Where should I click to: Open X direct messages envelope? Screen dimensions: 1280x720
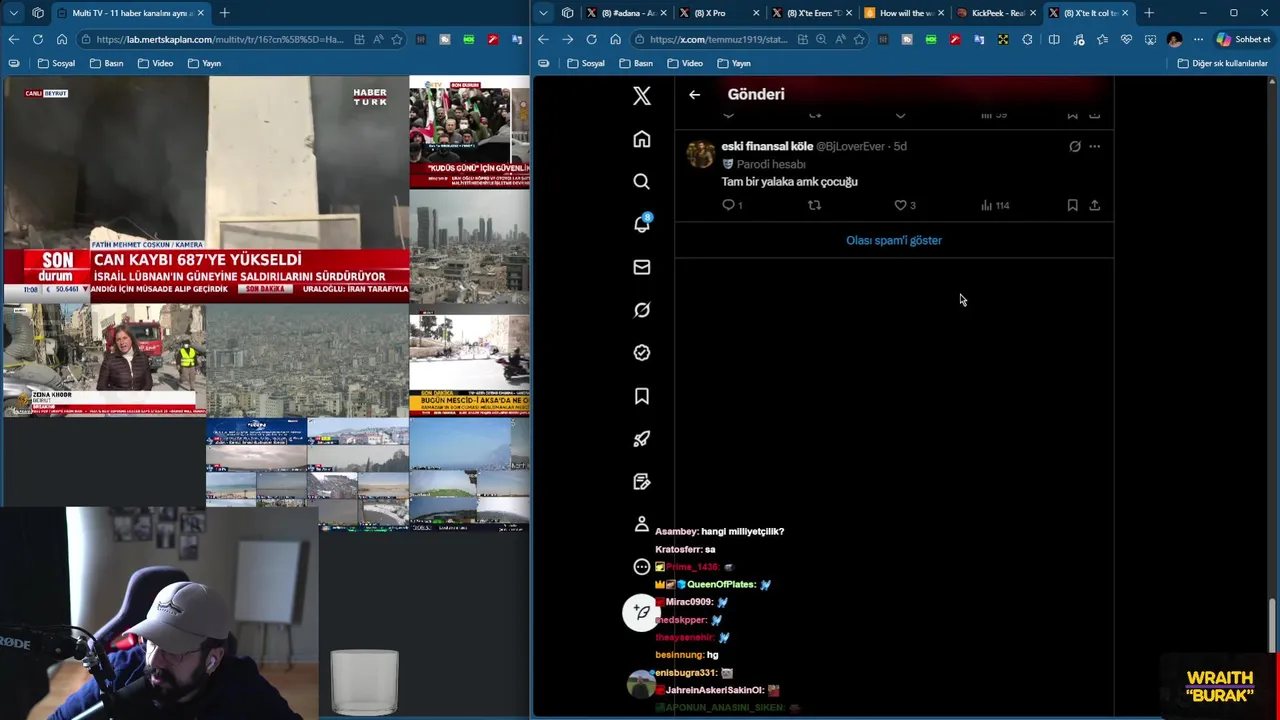[x=642, y=267]
